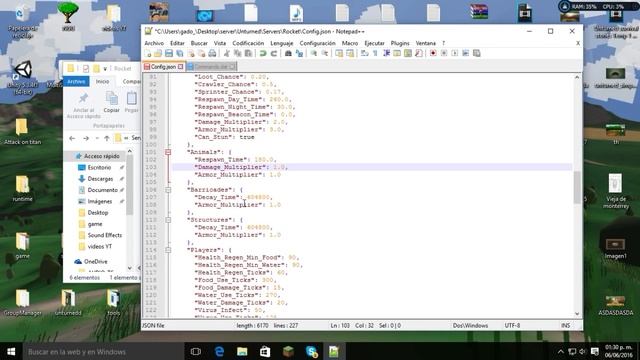Click Copiar button in Explorer ribbon
The width and height of the screenshot is (640, 360).
tap(111, 102)
